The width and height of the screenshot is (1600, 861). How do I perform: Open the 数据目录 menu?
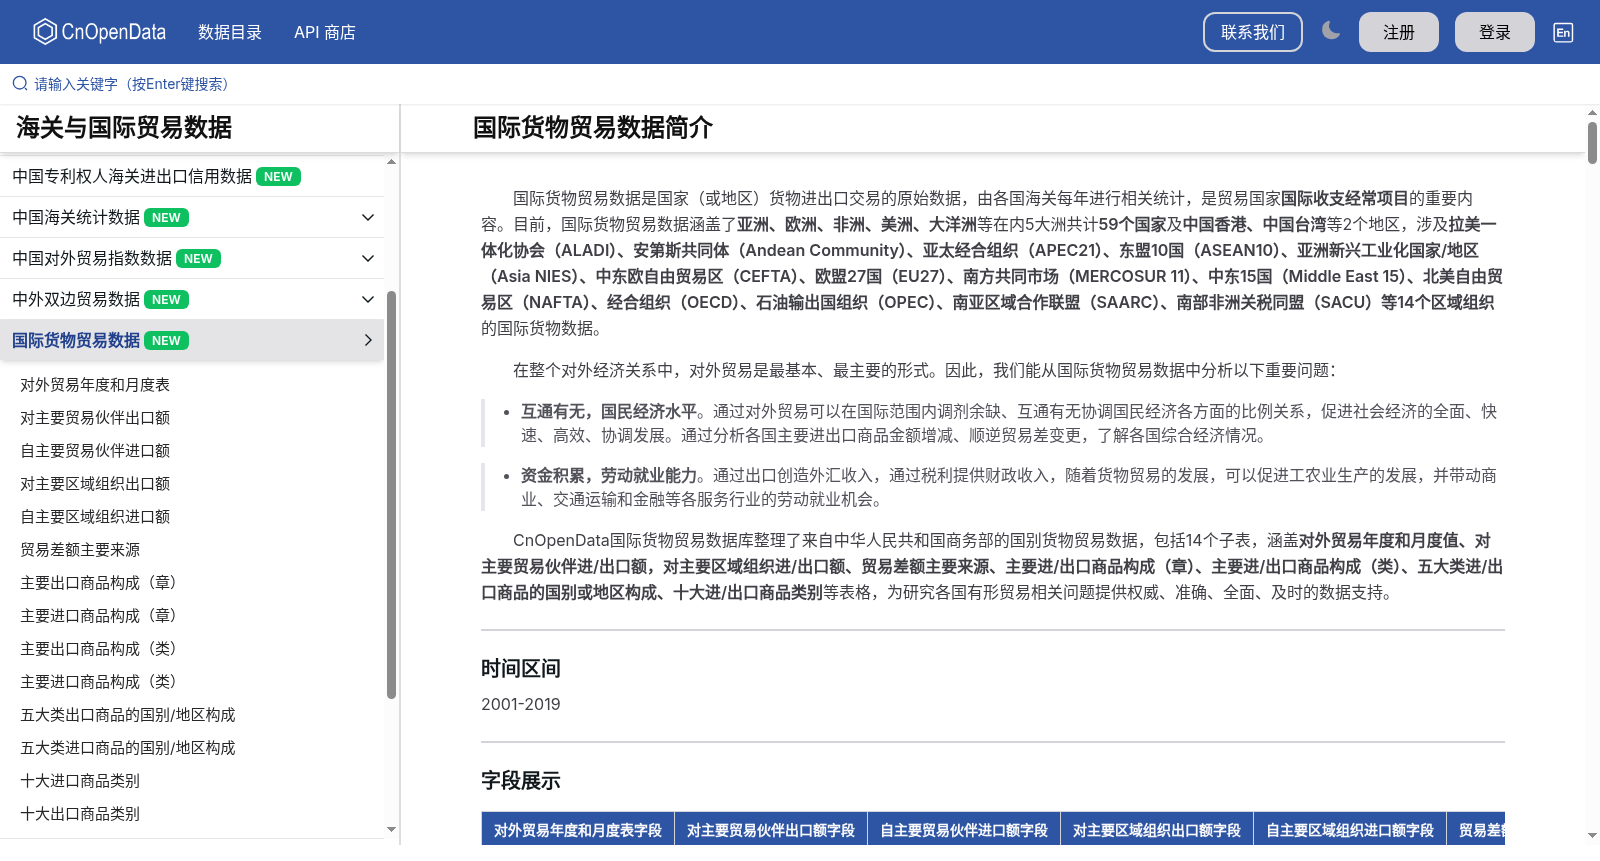pos(230,32)
